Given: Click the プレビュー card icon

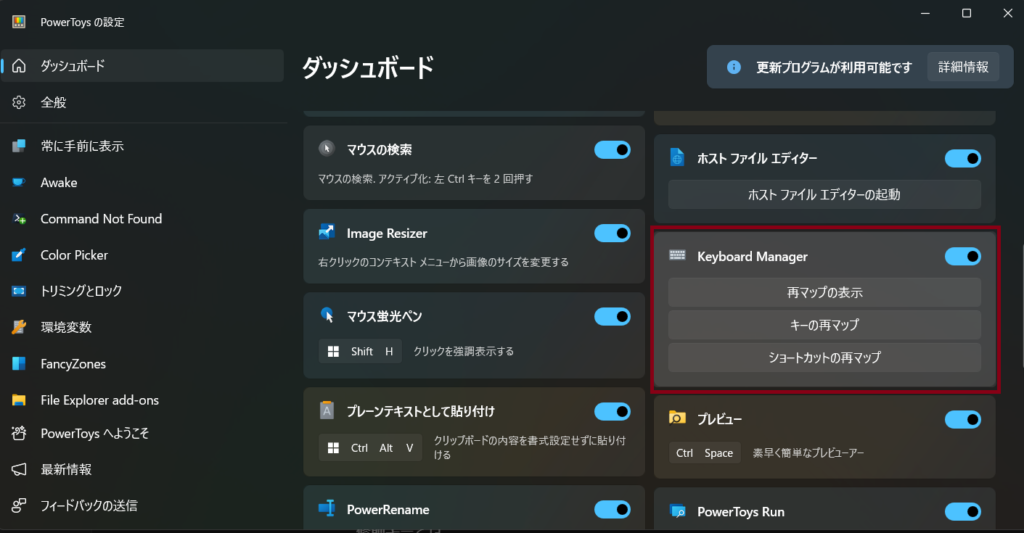Looking at the screenshot, I should tap(677, 418).
